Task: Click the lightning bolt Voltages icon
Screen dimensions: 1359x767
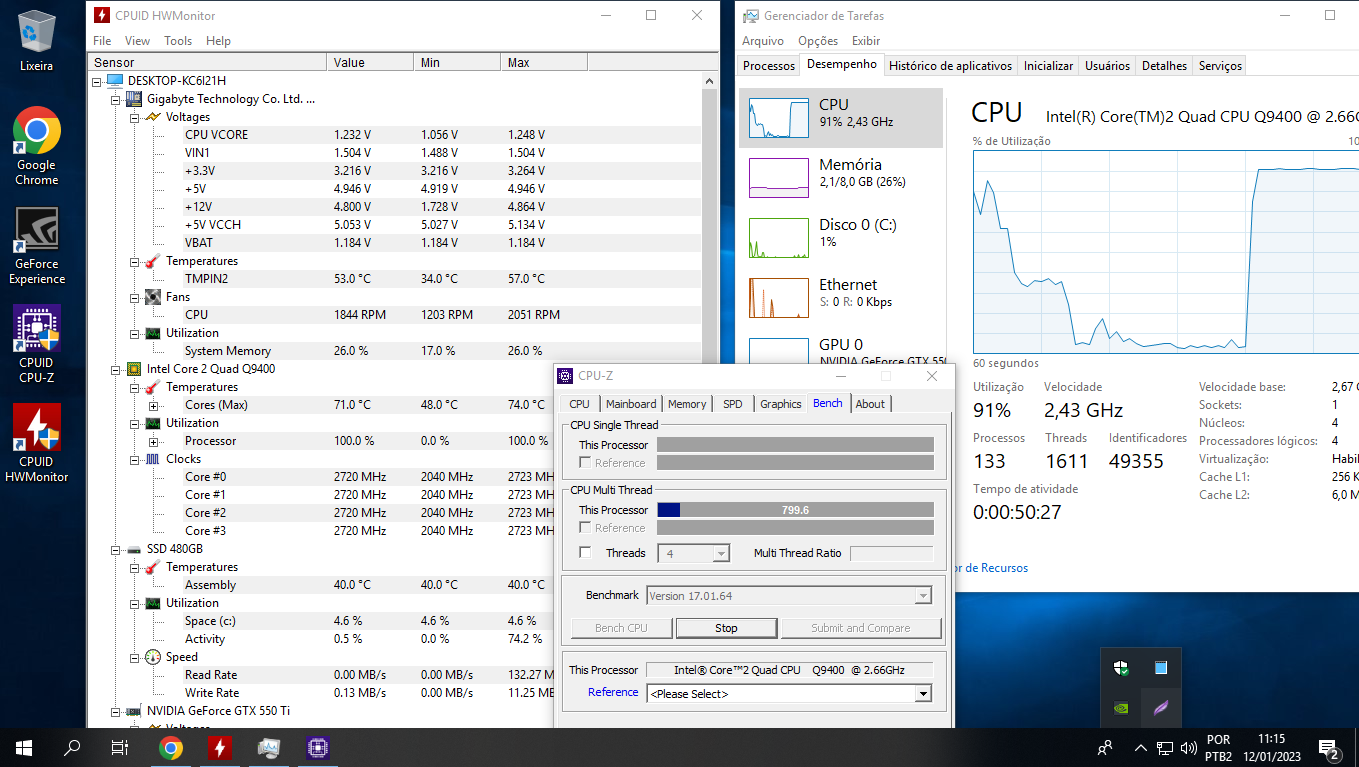Action: (x=153, y=117)
